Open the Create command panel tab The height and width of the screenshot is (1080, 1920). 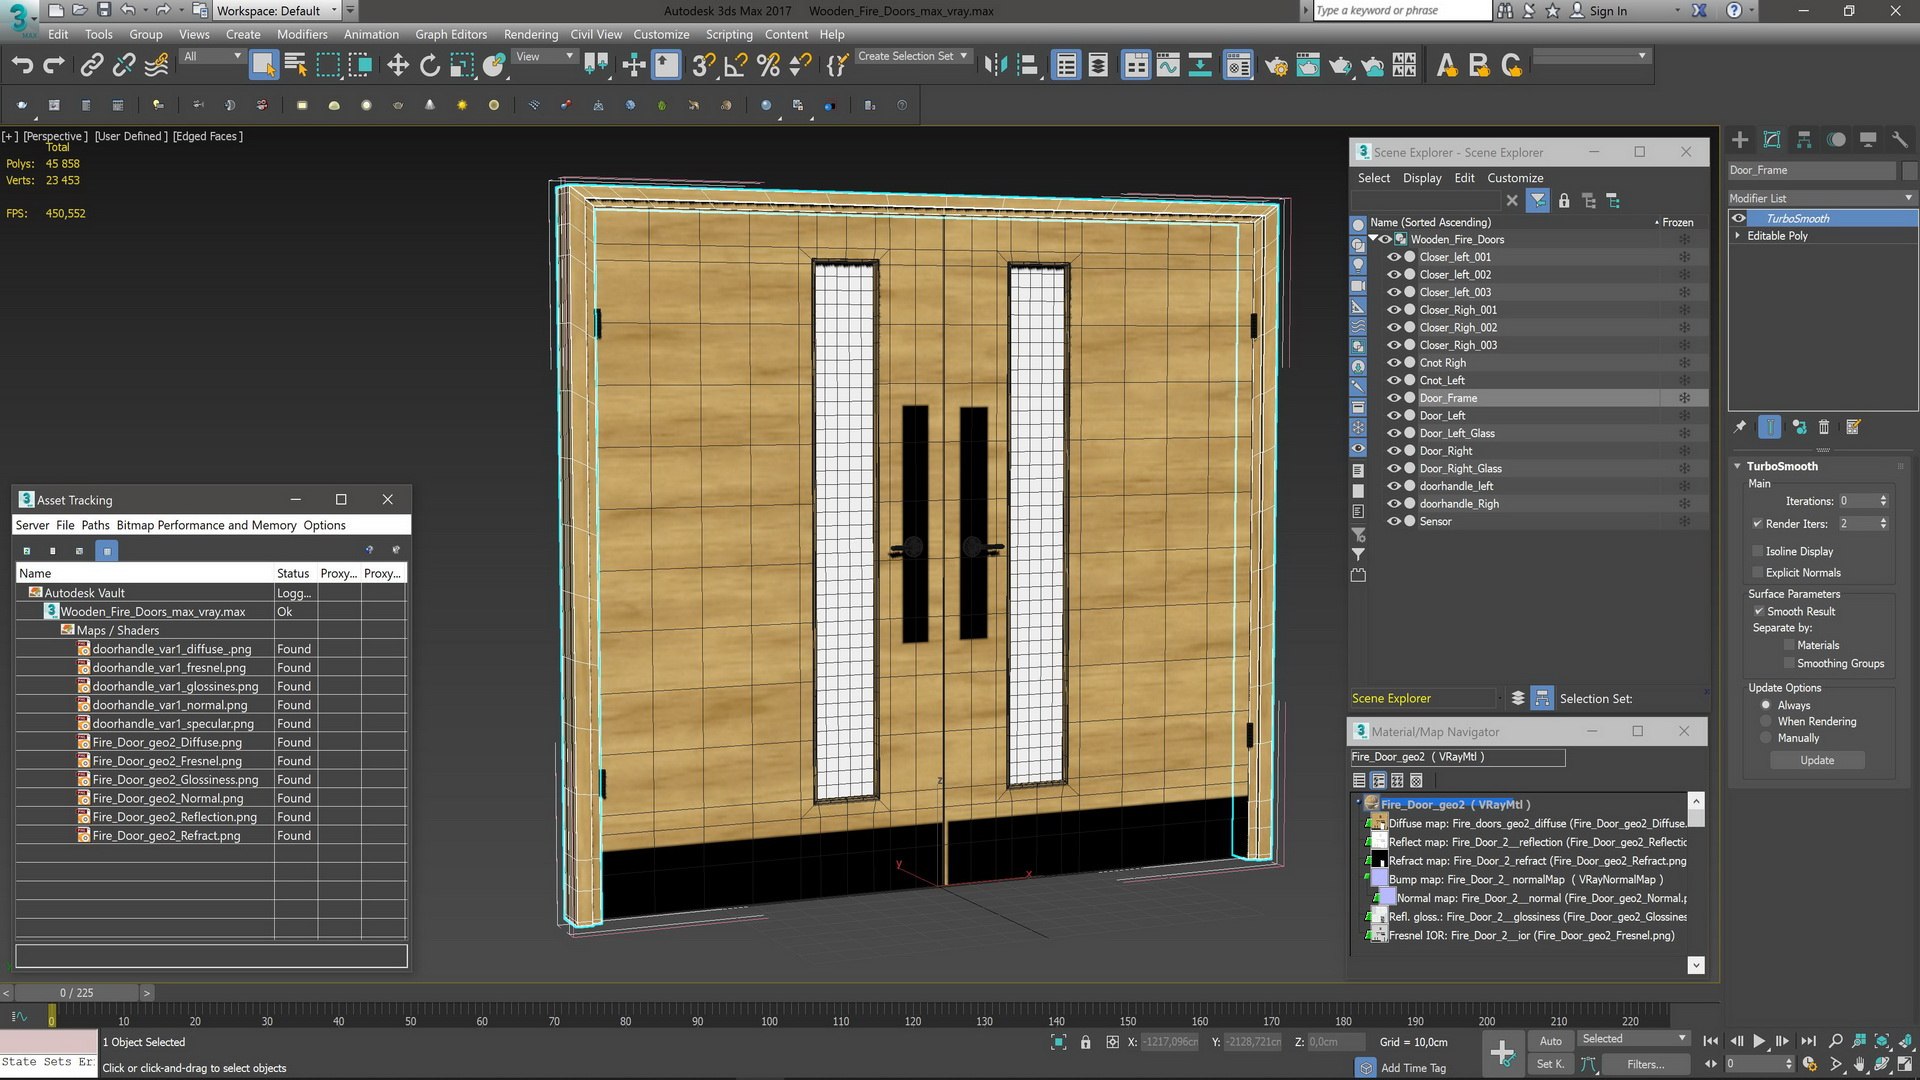[x=1740, y=140]
